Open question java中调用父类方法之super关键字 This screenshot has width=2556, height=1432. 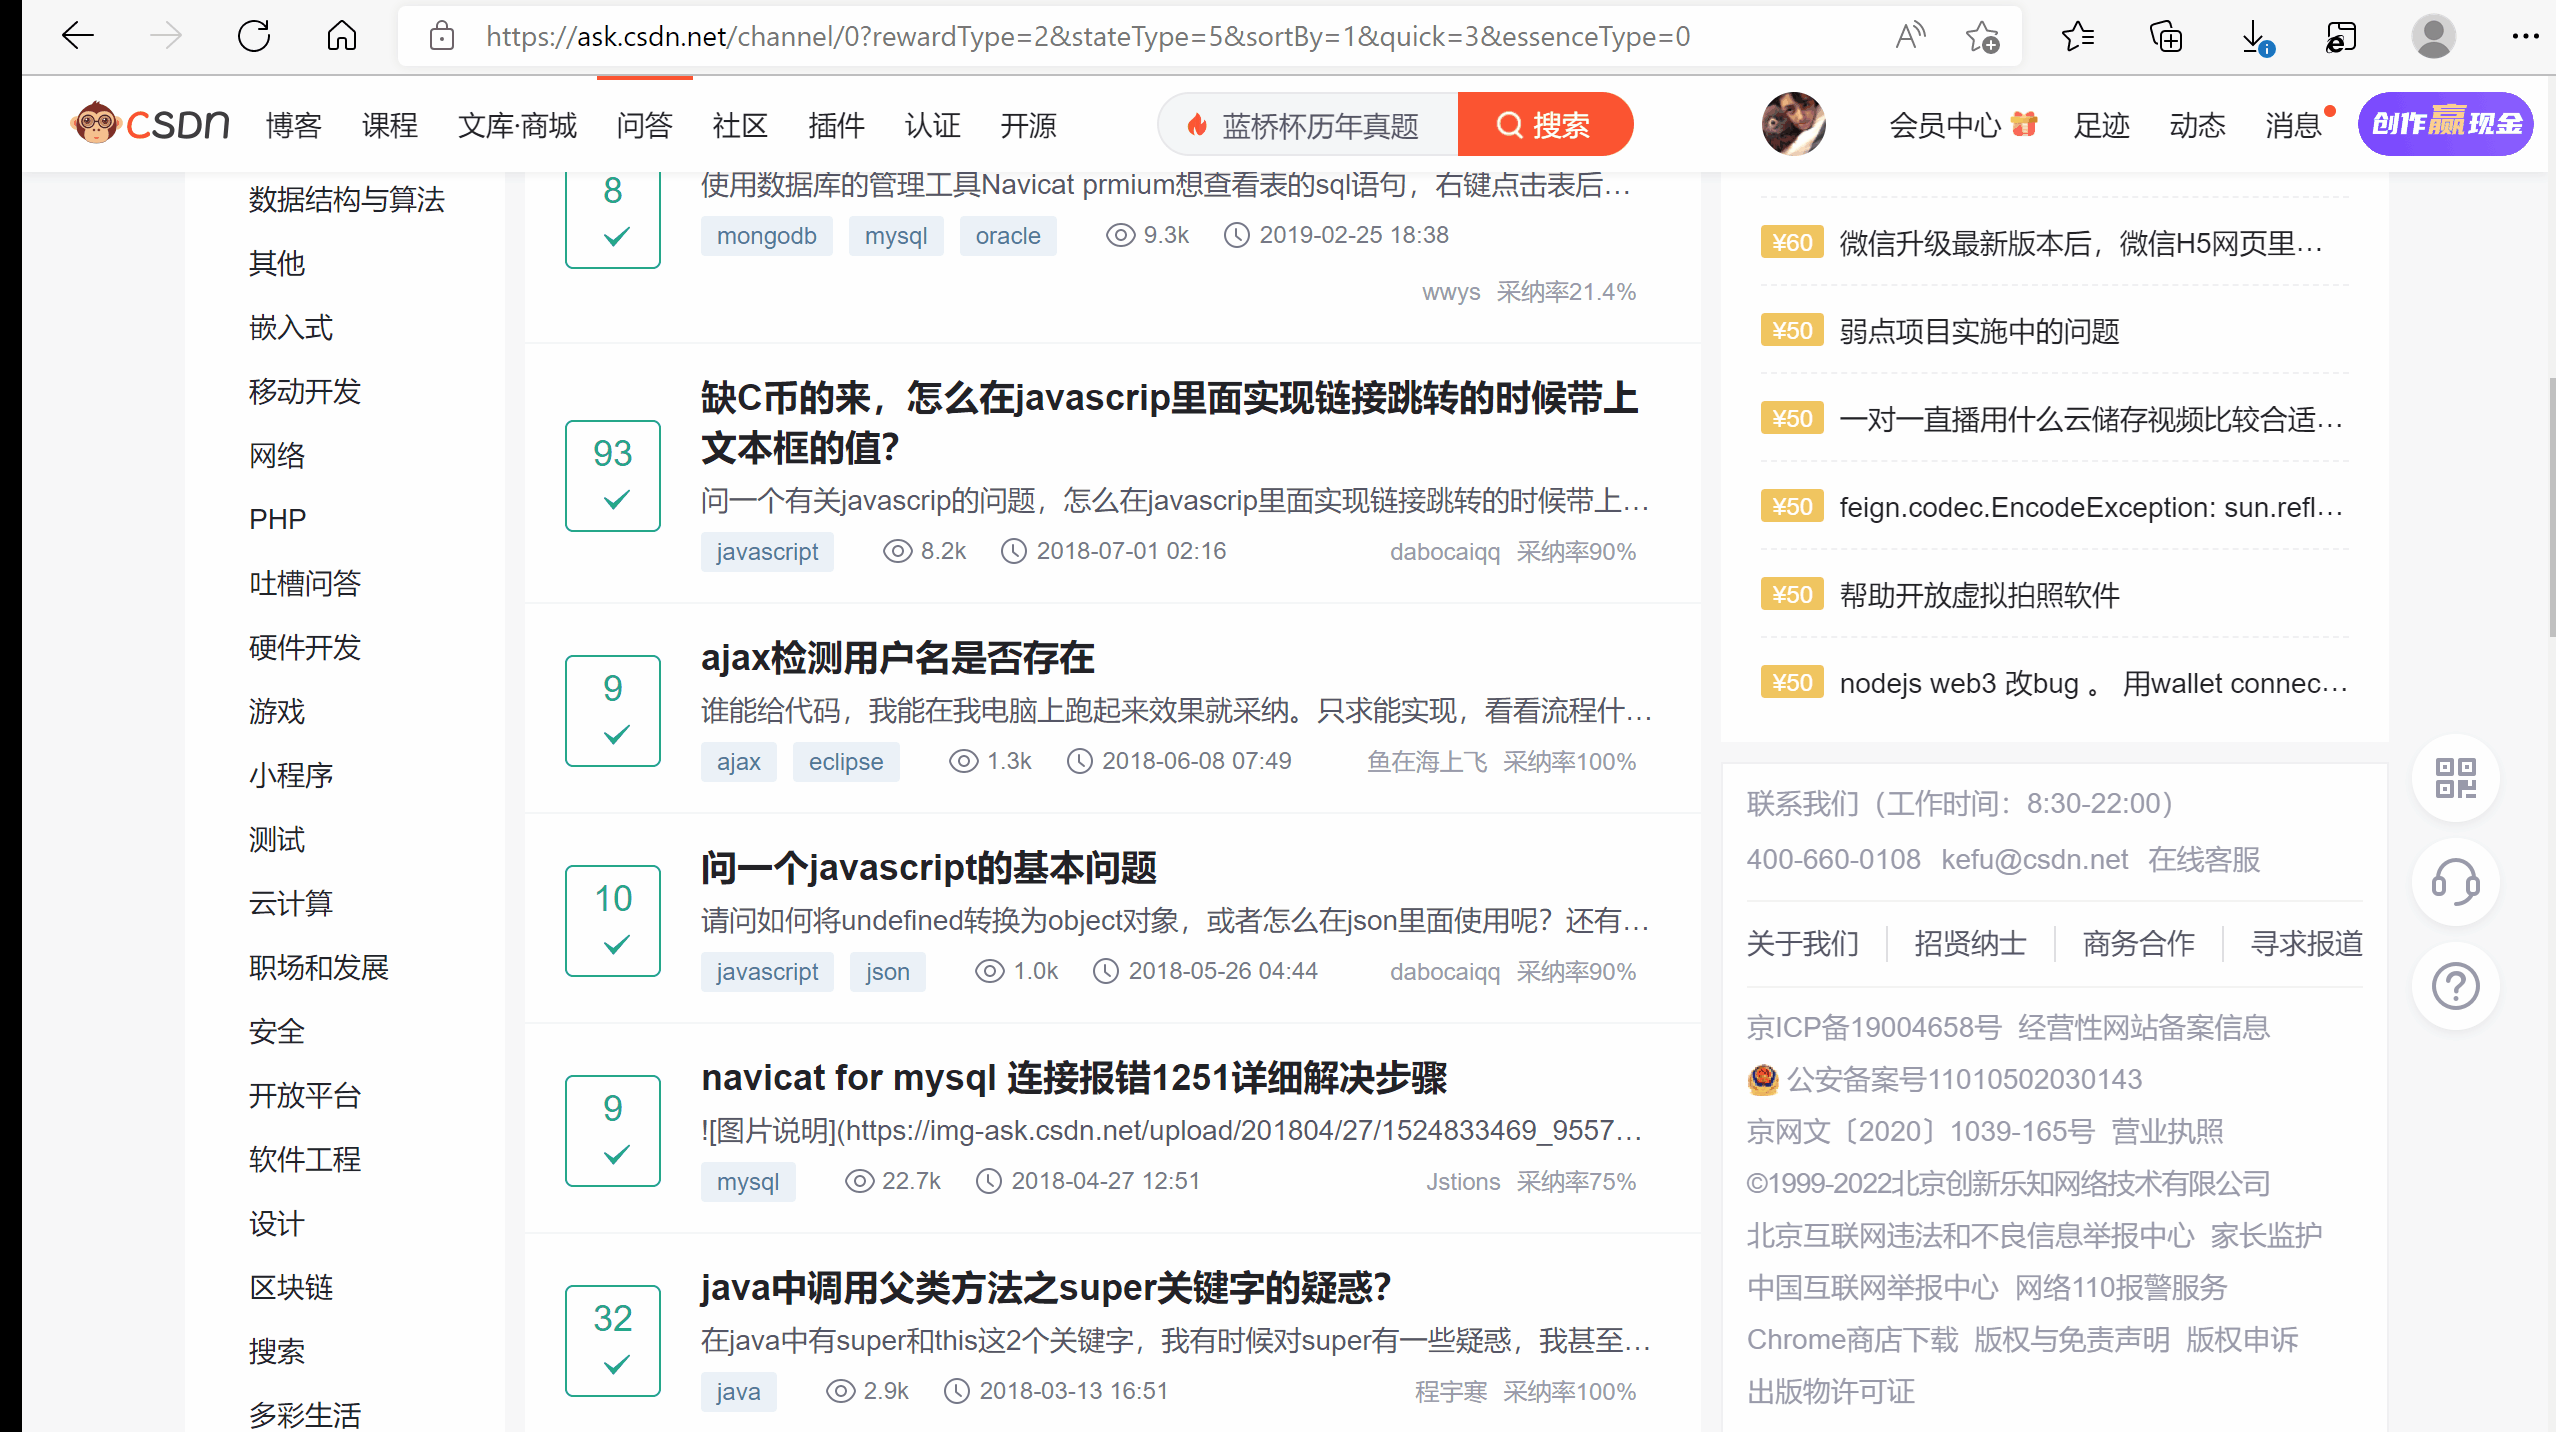(x=1045, y=1288)
